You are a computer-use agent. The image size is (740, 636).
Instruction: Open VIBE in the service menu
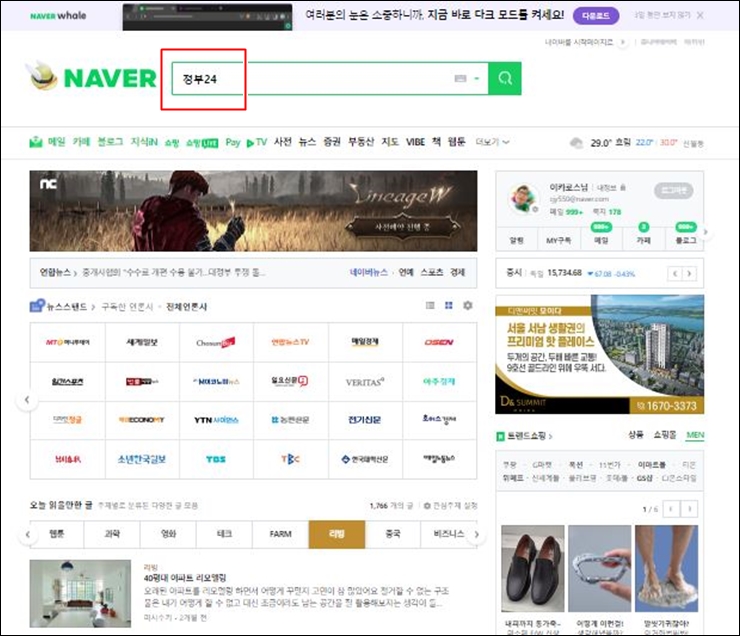pyautogui.click(x=415, y=142)
